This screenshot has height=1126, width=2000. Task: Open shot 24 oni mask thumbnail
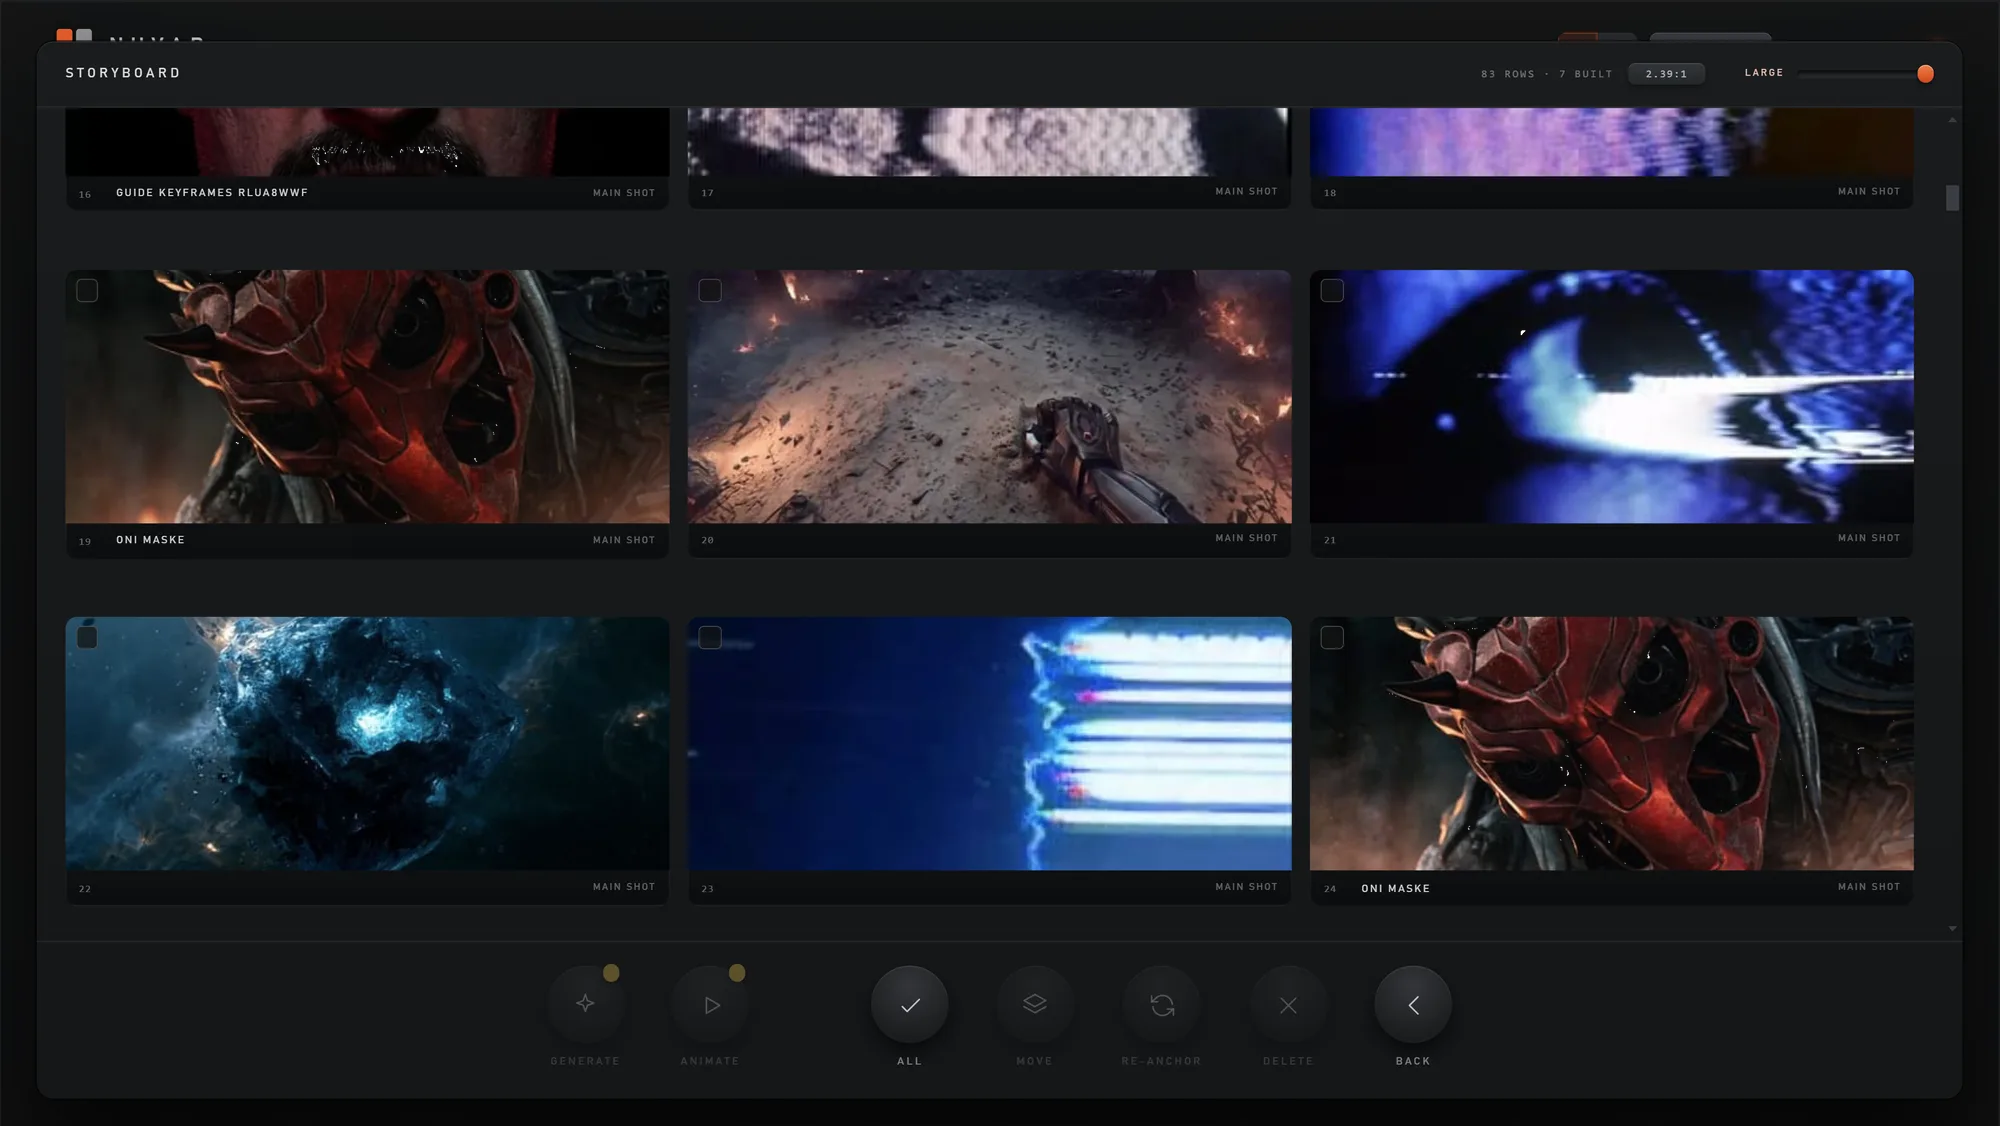[x=1612, y=743]
